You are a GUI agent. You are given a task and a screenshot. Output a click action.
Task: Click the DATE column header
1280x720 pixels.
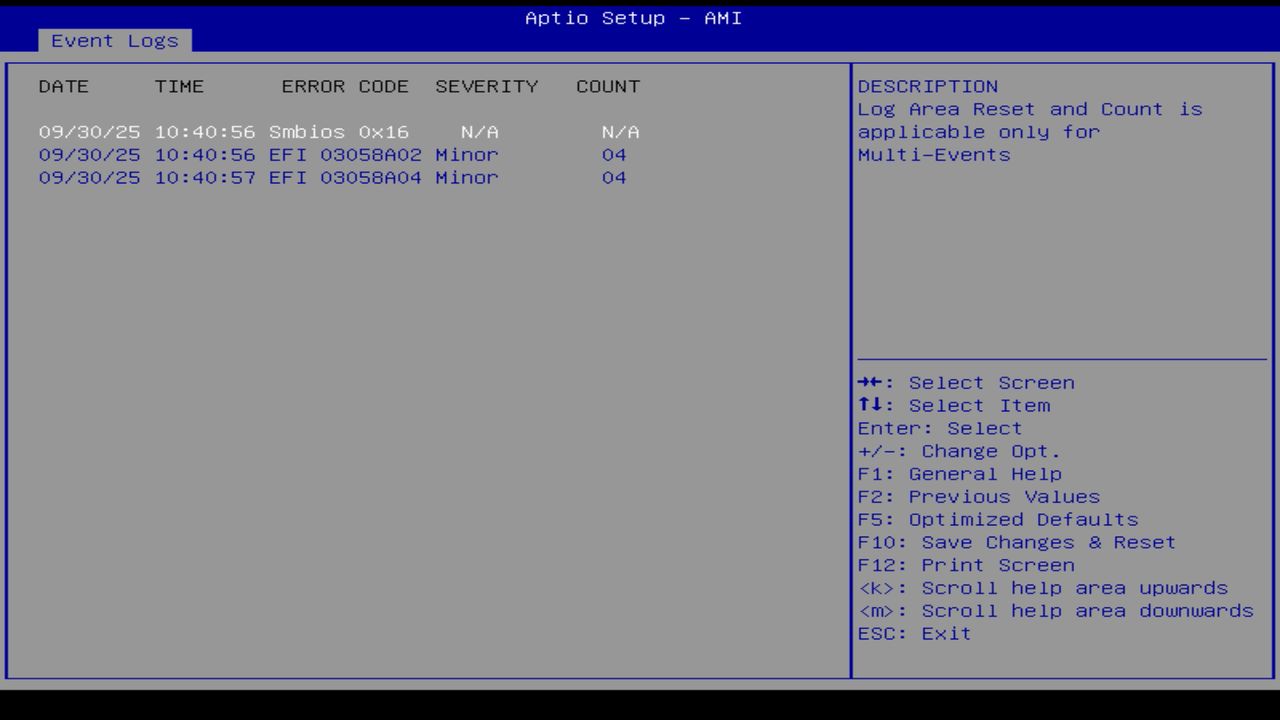point(63,86)
